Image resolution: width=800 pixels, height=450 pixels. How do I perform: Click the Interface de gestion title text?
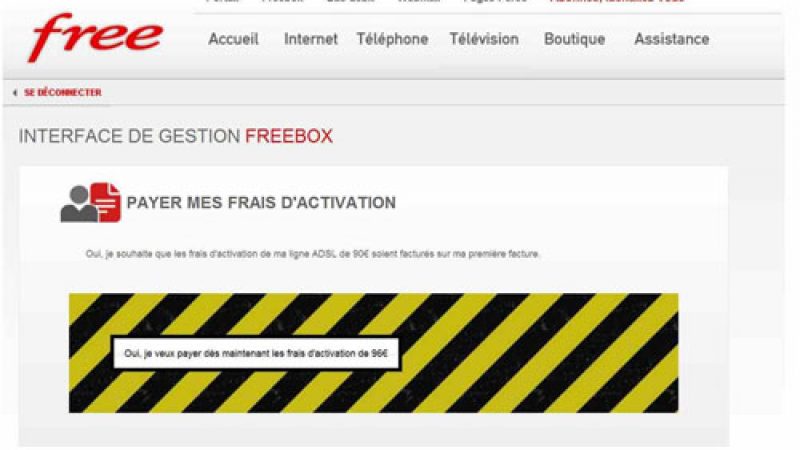tap(129, 136)
